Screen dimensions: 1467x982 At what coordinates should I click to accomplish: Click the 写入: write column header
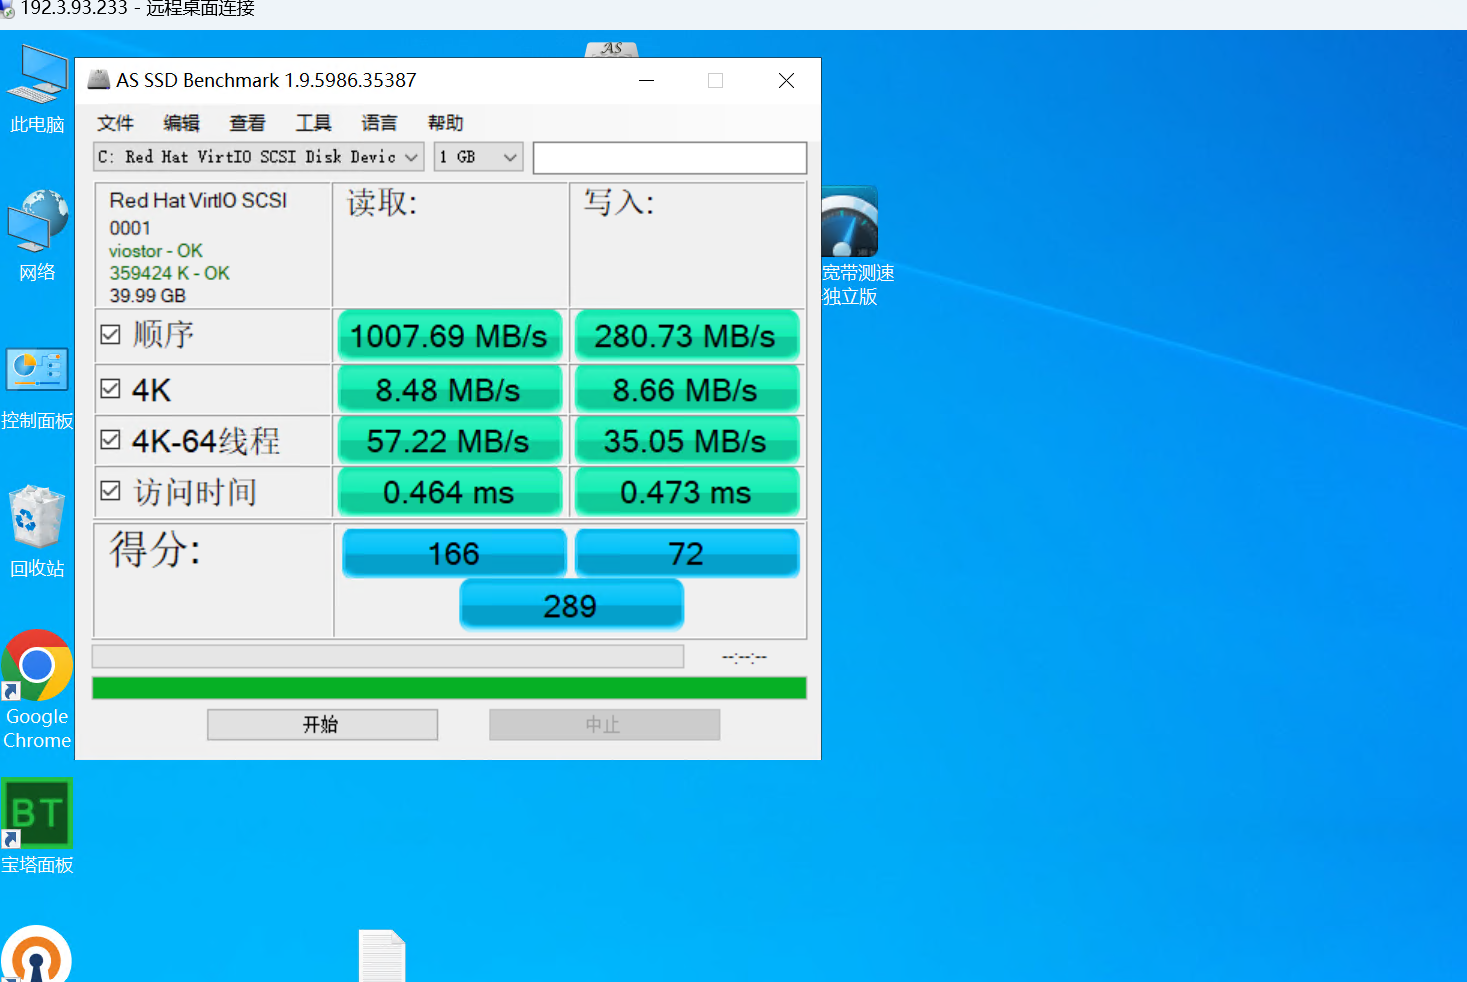tap(619, 203)
